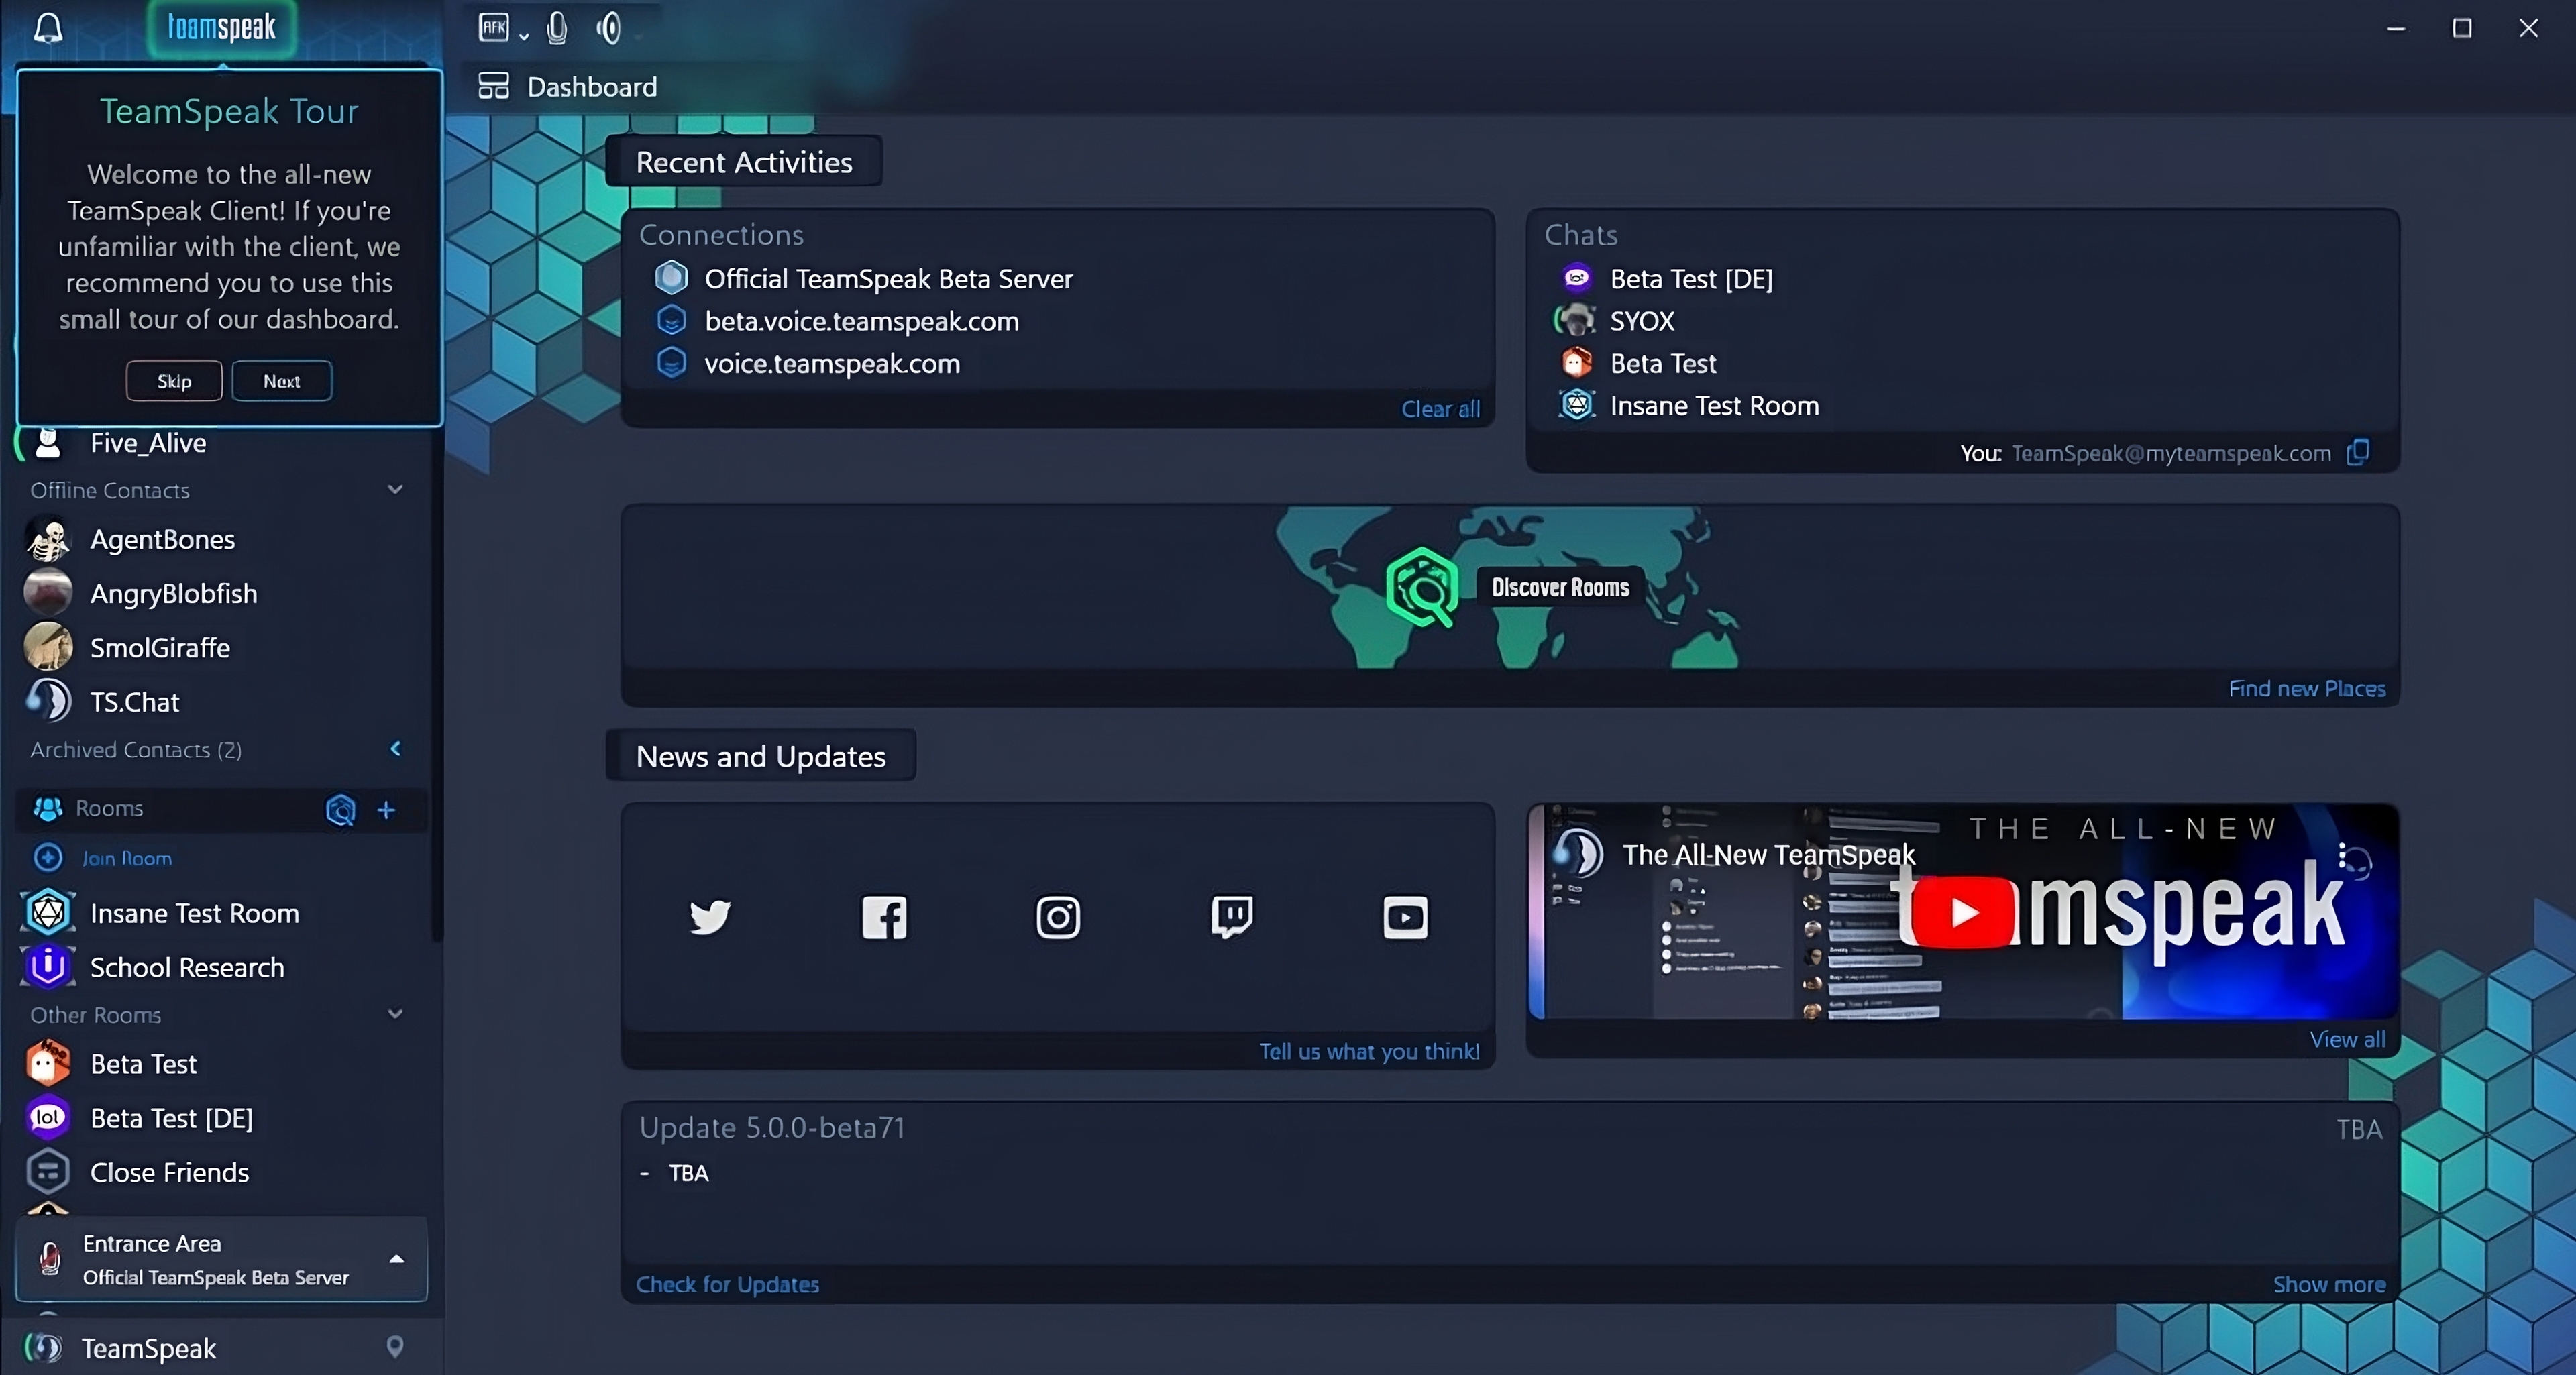Copy myteamspeak address icon
This screenshot has width=2576, height=1375.
click(2358, 452)
